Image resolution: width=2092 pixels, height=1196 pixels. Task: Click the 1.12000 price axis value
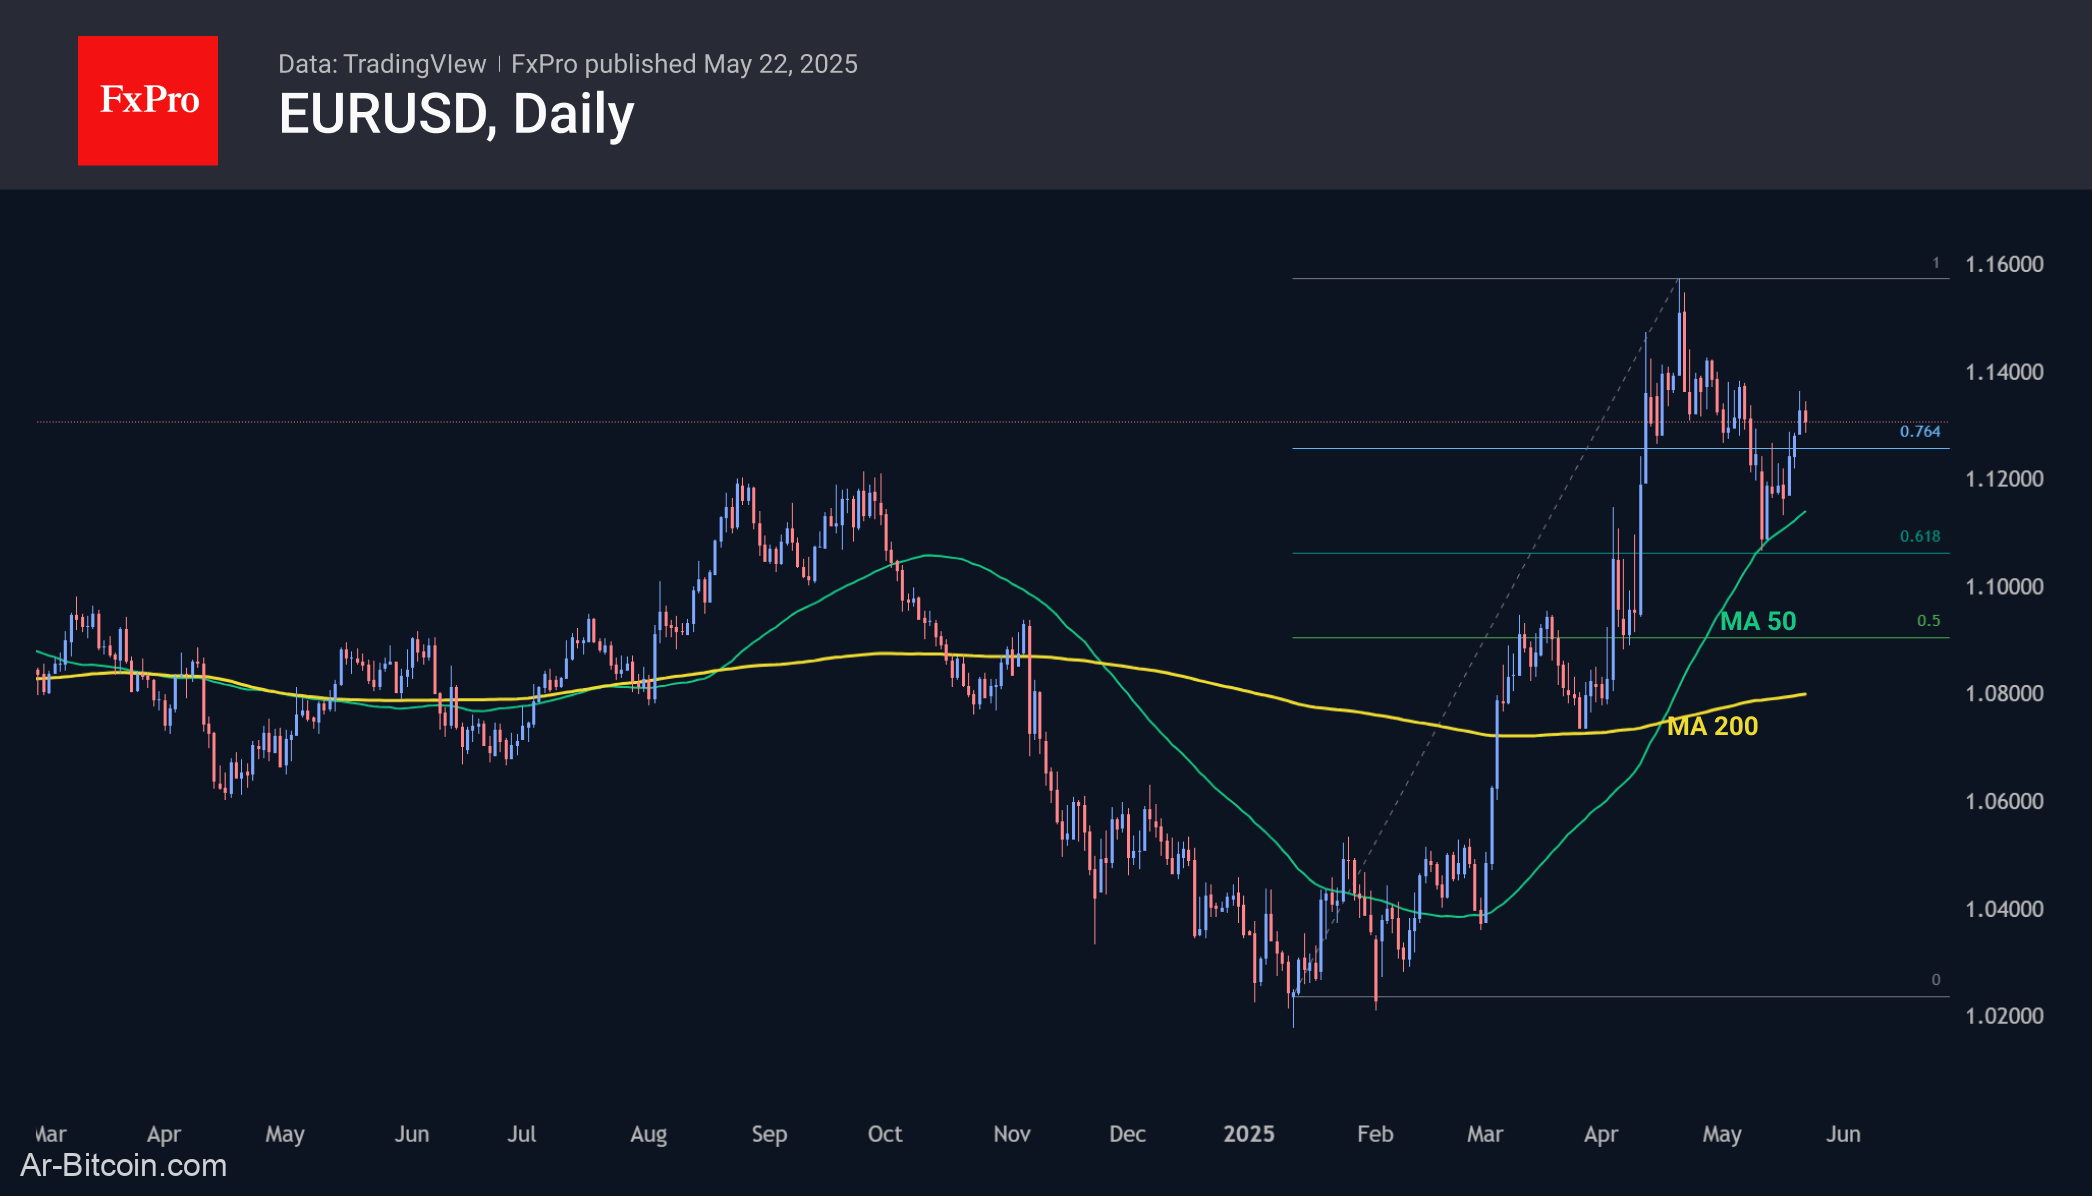tap(2004, 479)
